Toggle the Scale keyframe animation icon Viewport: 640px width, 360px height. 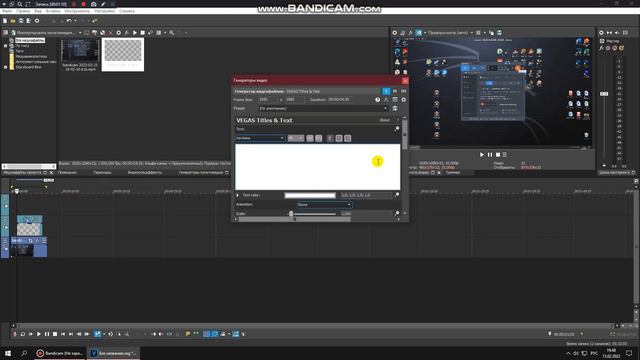click(397, 213)
